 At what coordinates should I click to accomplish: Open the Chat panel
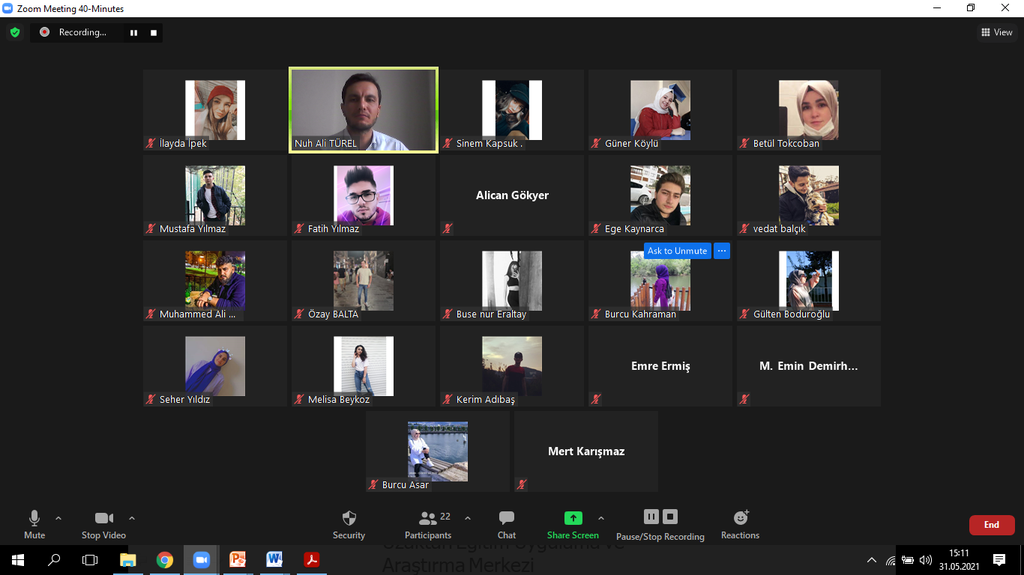506,523
